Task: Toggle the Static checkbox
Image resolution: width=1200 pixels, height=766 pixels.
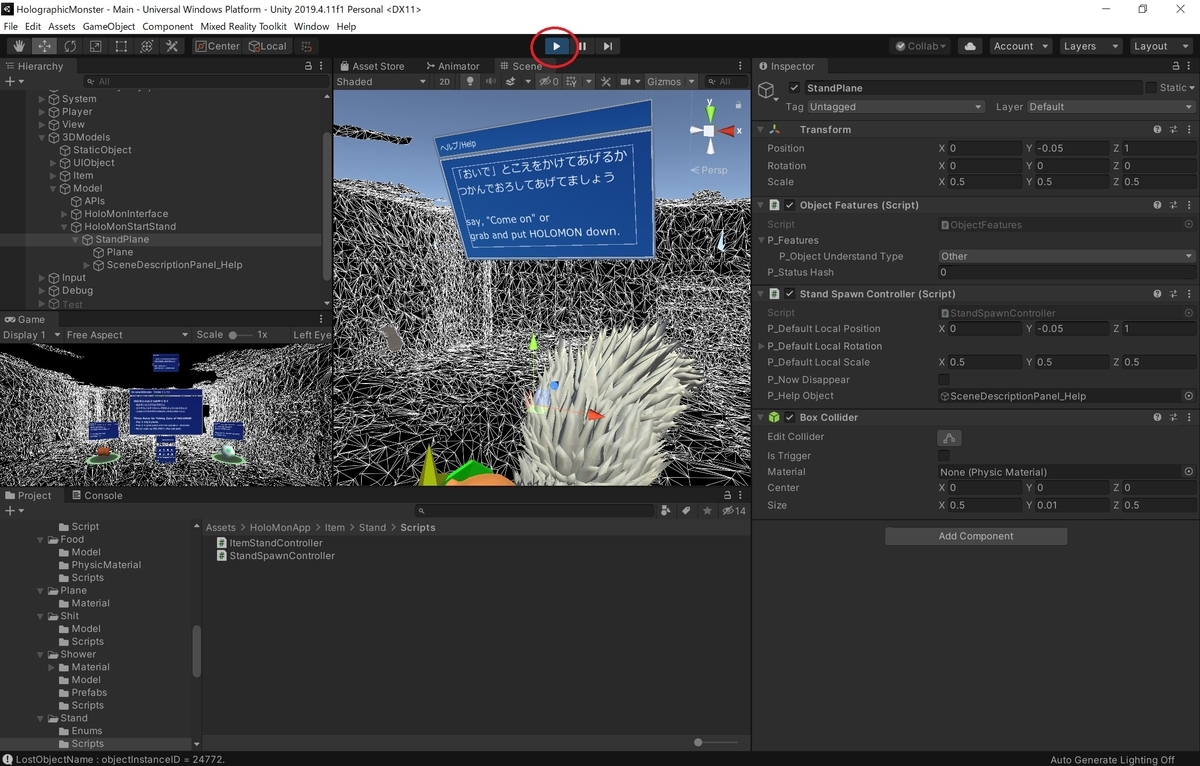Action: pyautogui.click(x=1151, y=88)
